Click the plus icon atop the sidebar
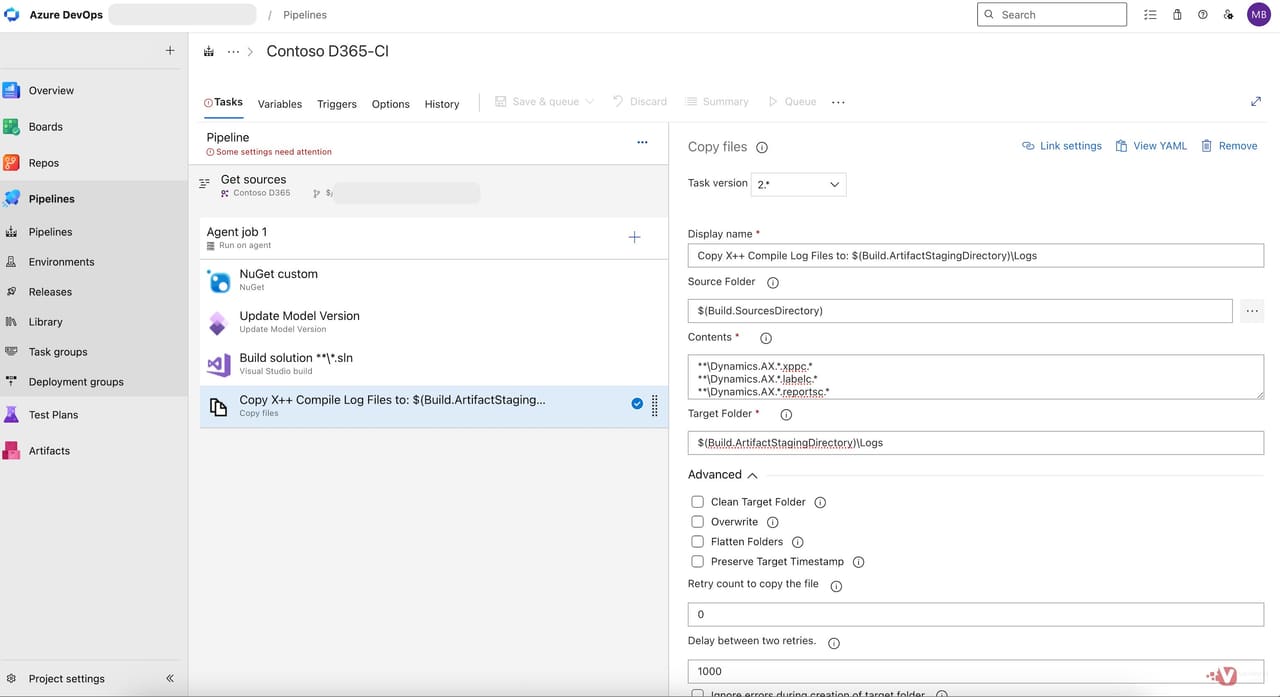Image resolution: width=1280 pixels, height=697 pixels. click(170, 50)
